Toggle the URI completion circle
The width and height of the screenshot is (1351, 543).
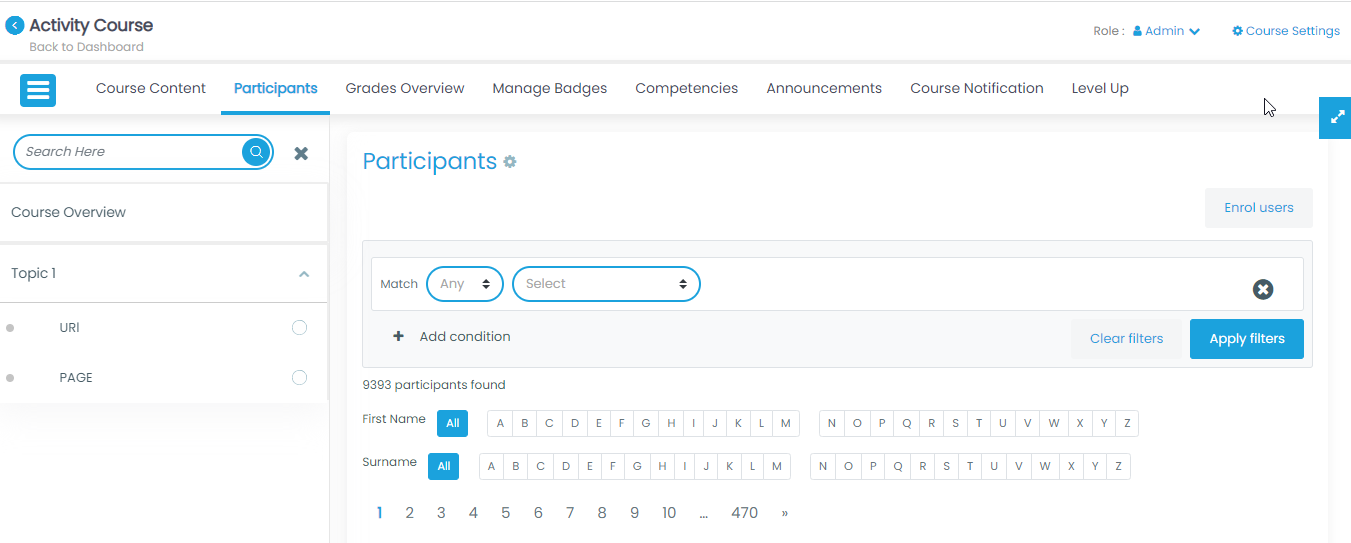pyautogui.click(x=299, y=328)
